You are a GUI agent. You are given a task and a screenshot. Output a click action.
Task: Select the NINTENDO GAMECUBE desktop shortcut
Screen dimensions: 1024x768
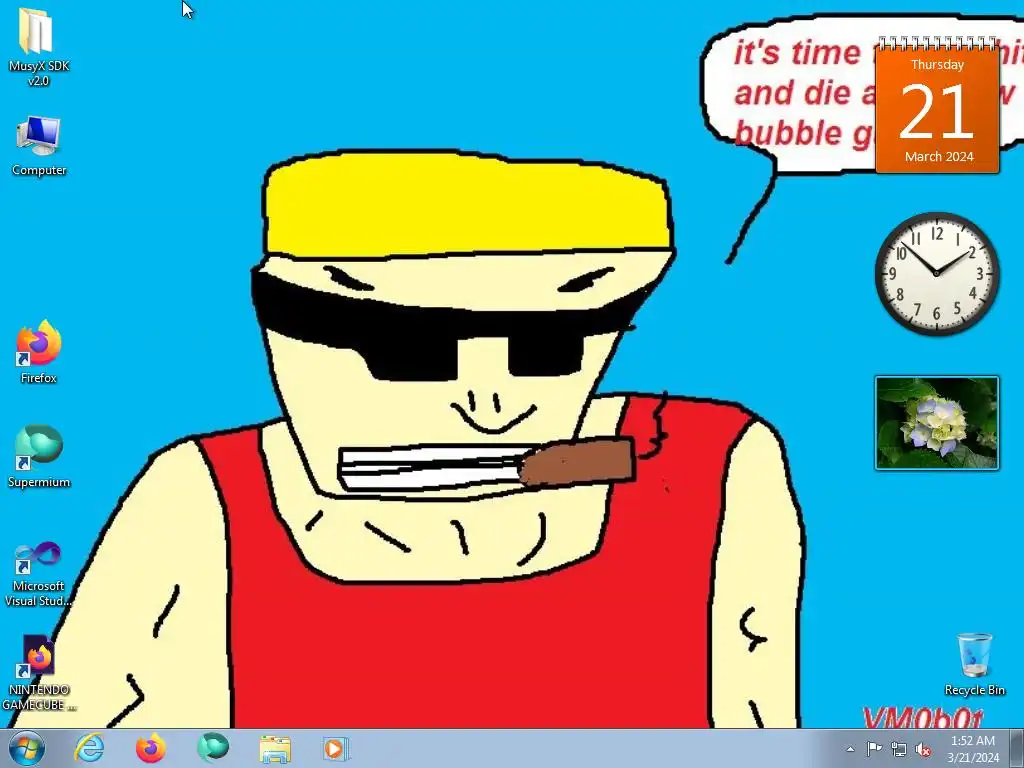click(38, 673)
